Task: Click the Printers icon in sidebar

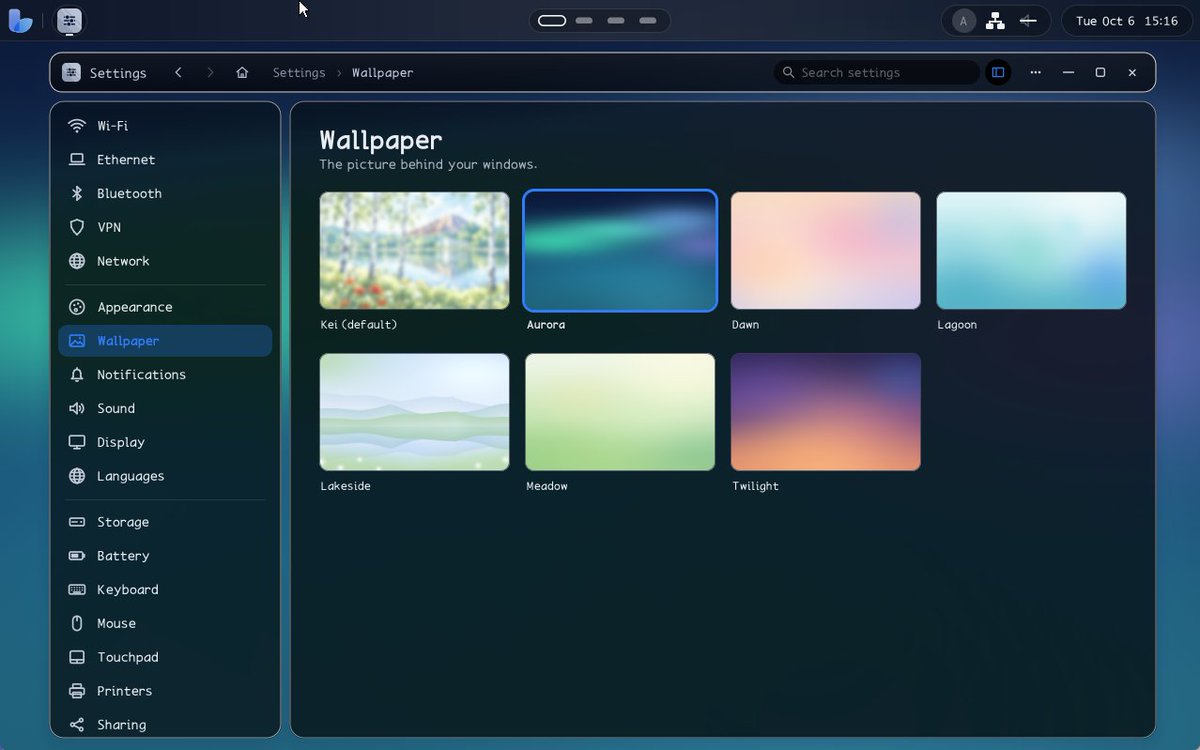Action: point(77,691)
